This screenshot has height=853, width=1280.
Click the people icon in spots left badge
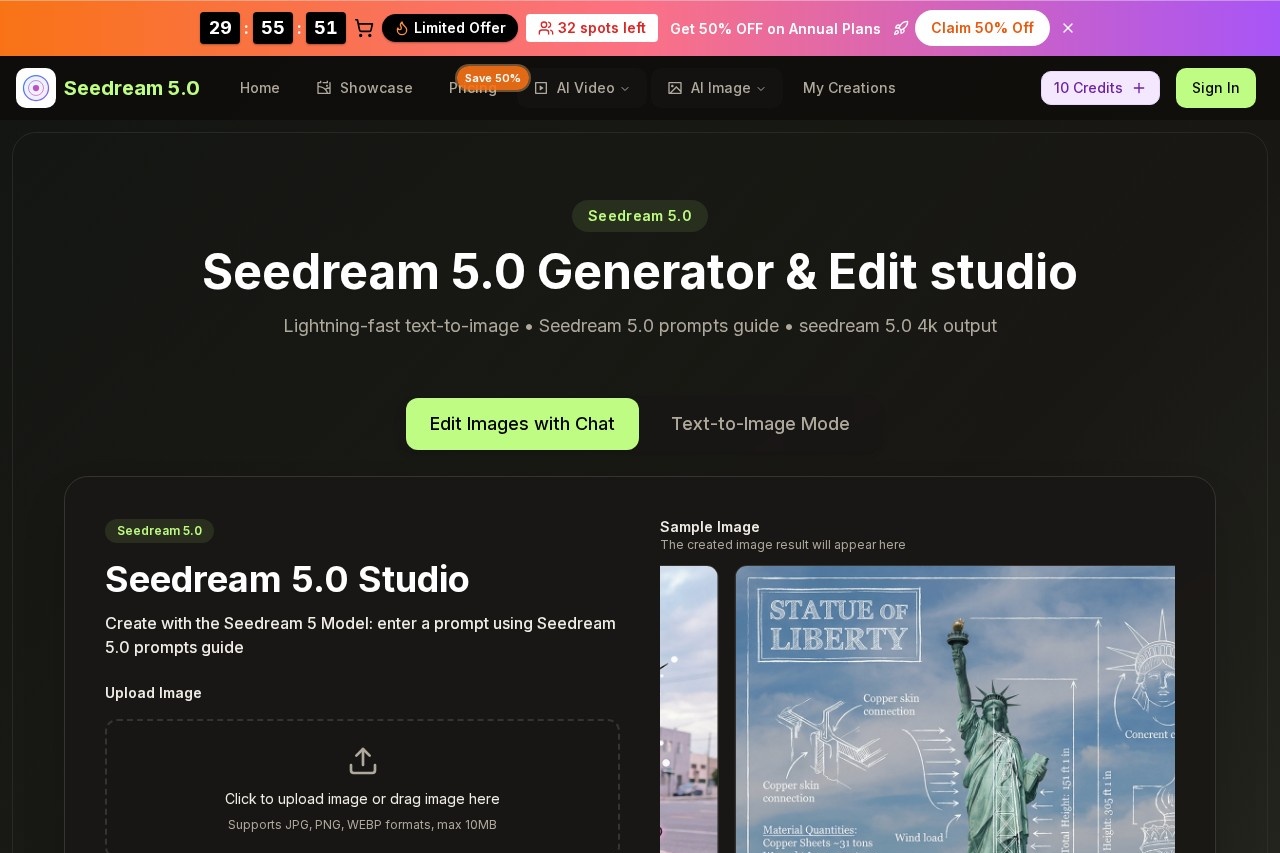coord(546,28)
